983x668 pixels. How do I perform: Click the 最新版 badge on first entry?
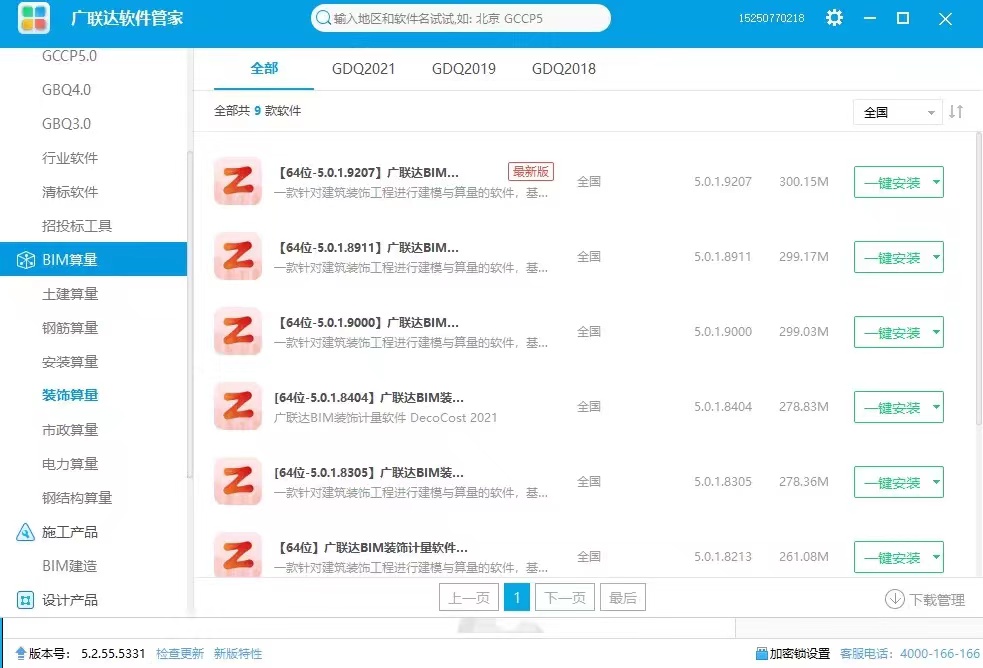click(530, 171)
